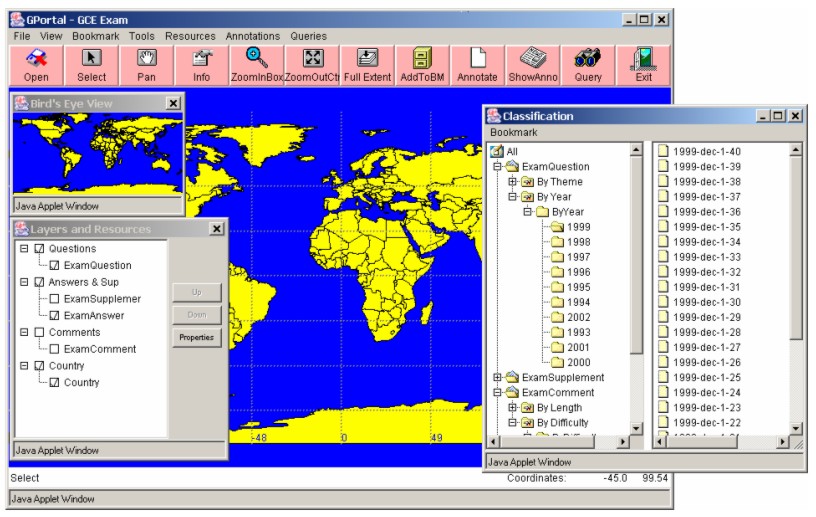Select the ExamQuestion folder icon in Classification
This screenshot has height=517, width=816.
(x=513, y=167)
